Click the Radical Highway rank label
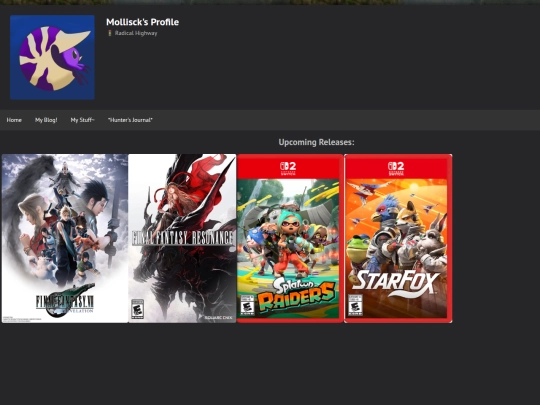Image resolution: width=540 pixels, height=405 pixels. tap(136, 33)
